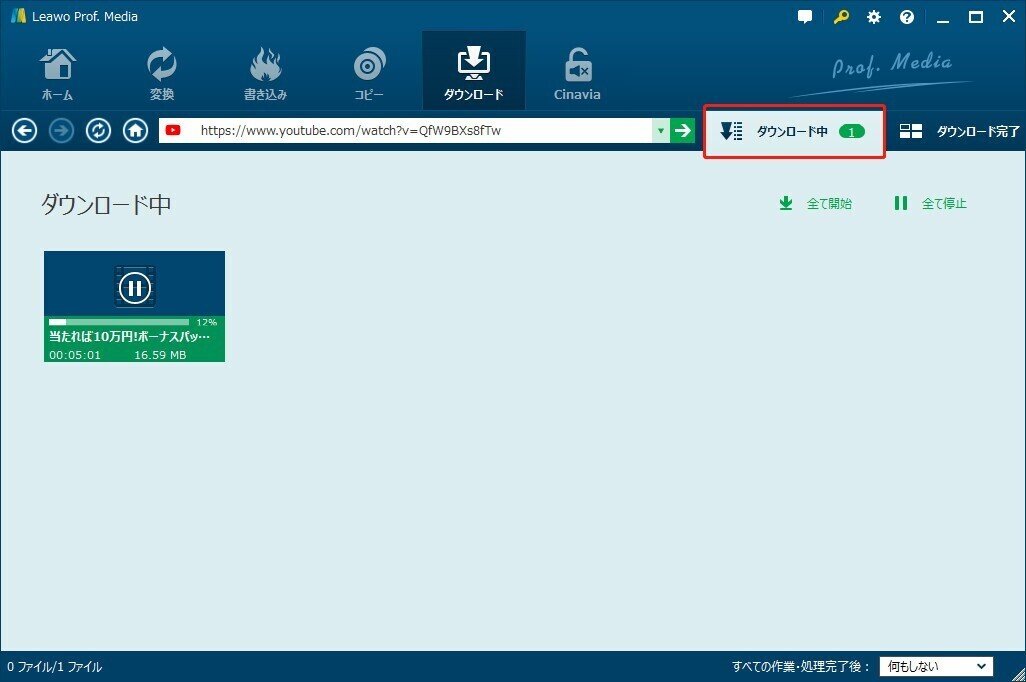
Task: Click the file size 16.59 MB text
Action: (x=160, y=355)
